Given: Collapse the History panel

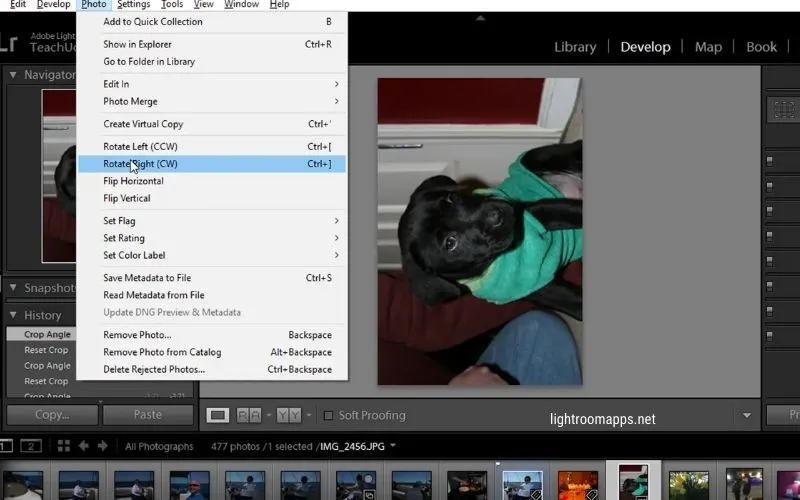Looking at the screenshot, I should pos(13,315).
